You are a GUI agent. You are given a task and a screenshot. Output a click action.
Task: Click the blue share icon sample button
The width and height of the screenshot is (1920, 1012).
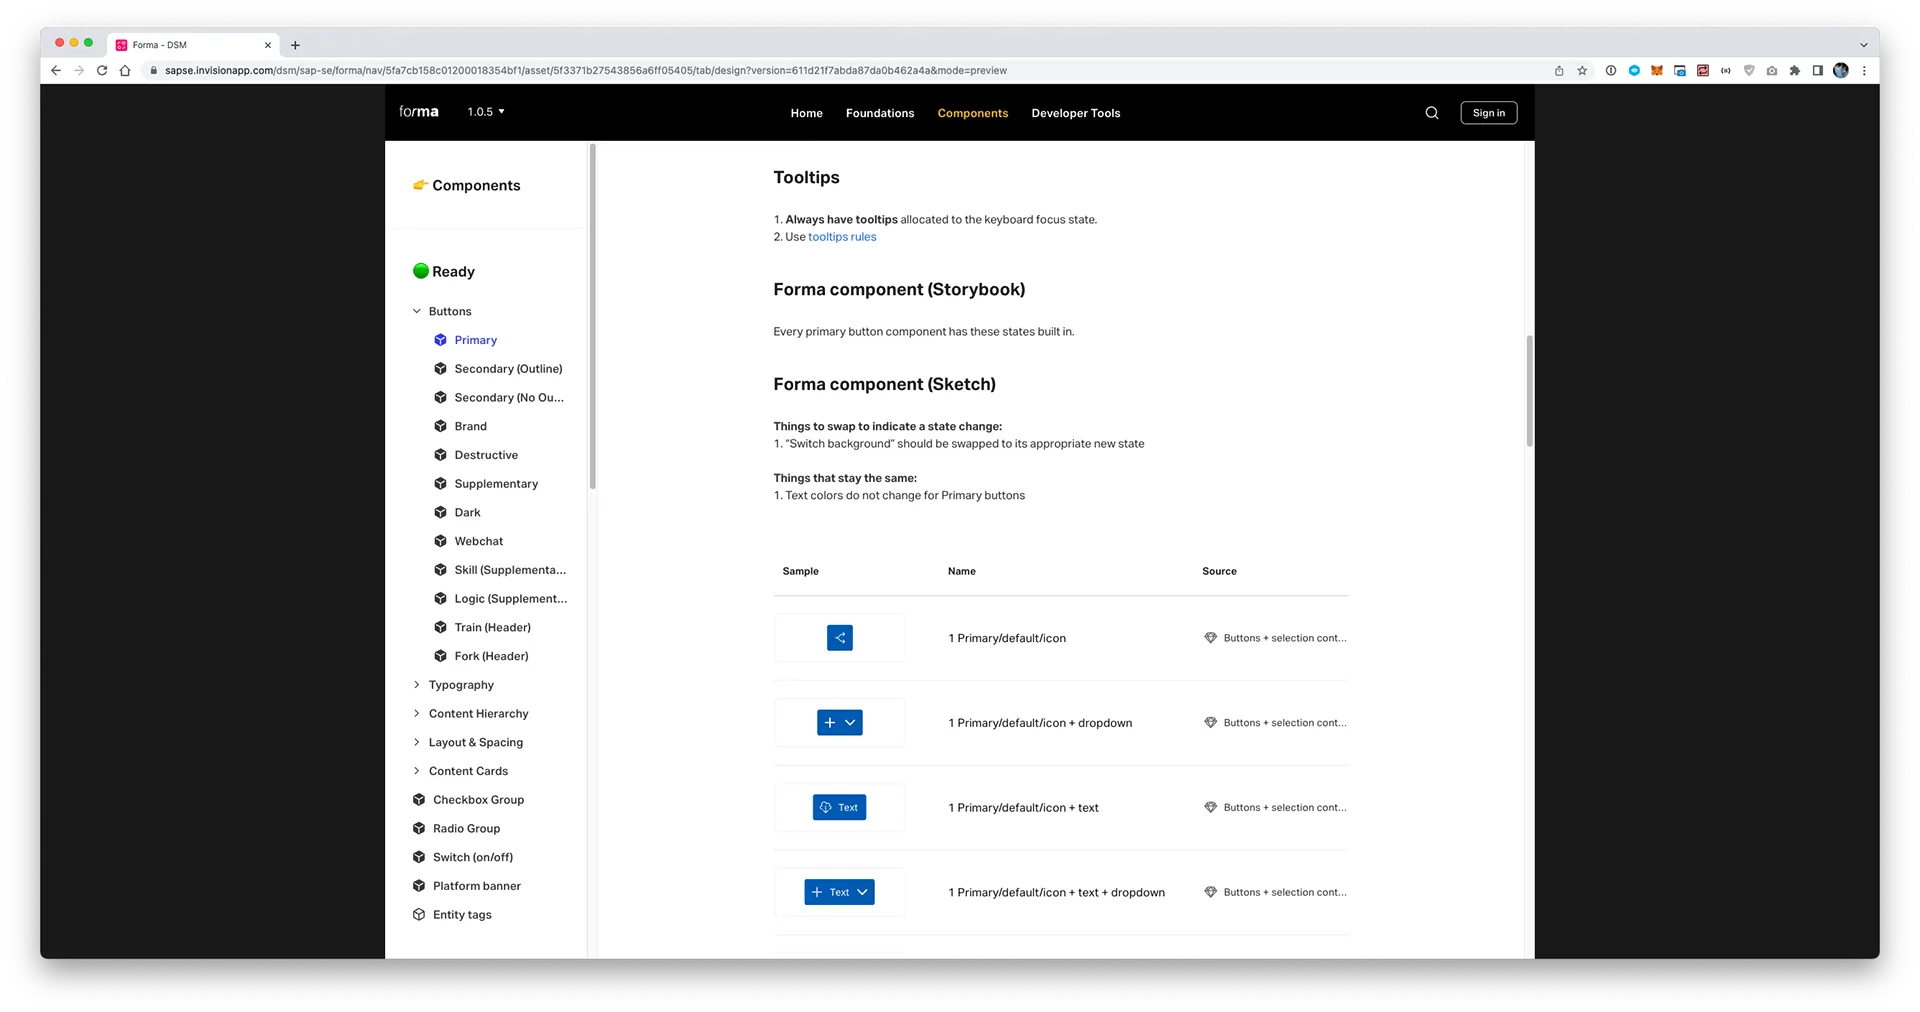pos(840,638)
